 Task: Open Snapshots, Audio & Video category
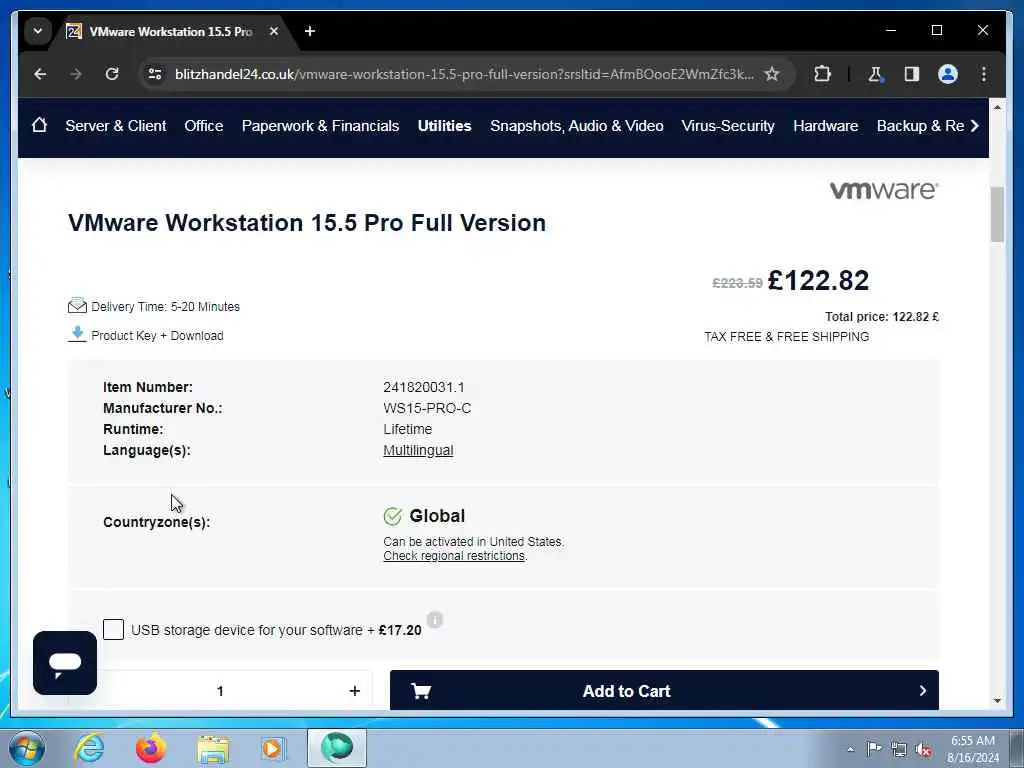(x=577, y=125)
